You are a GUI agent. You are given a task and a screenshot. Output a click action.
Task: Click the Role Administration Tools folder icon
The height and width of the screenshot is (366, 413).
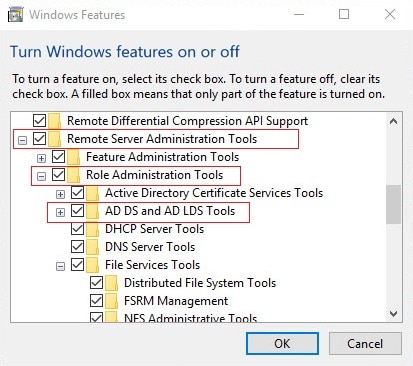[73, 175]
